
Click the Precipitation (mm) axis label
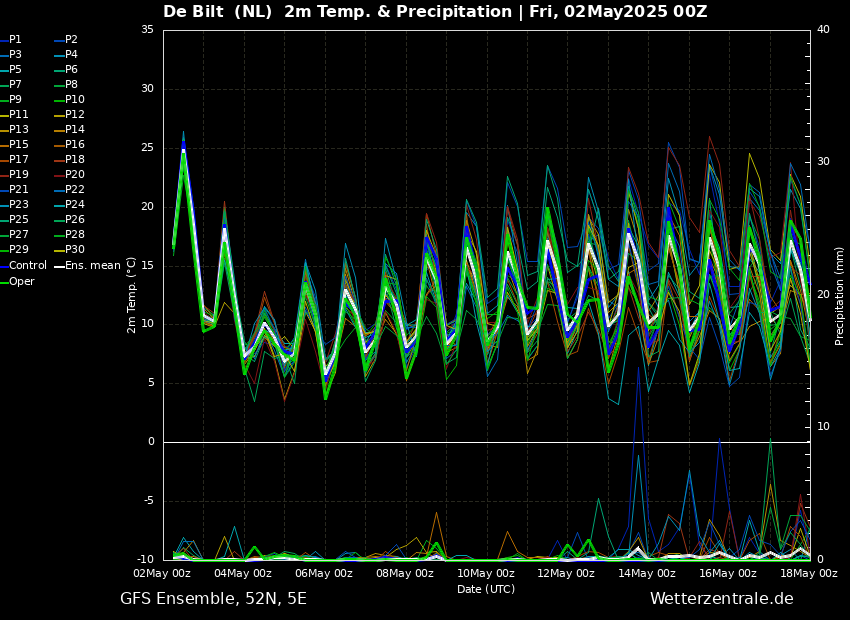(x=840, y=296)
